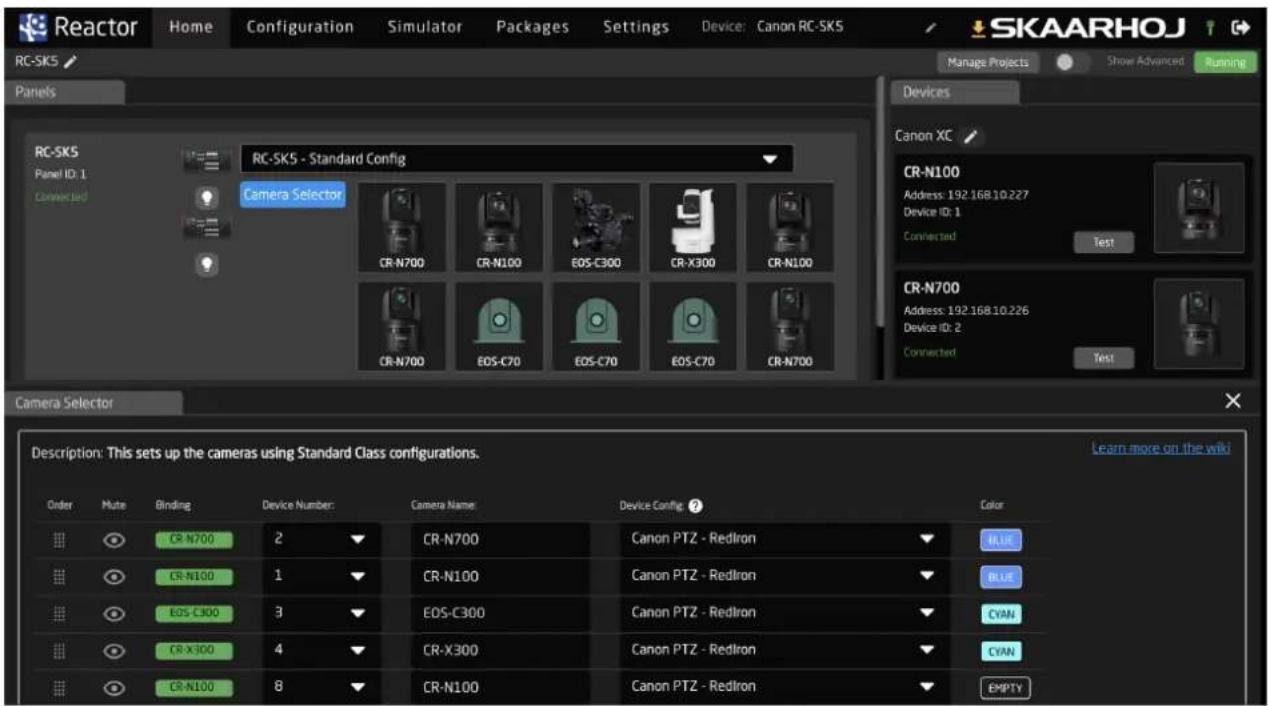Grab the order handle for CR-N700 row
This screenshot has width=1268, height=706.
tap(59, 540)
